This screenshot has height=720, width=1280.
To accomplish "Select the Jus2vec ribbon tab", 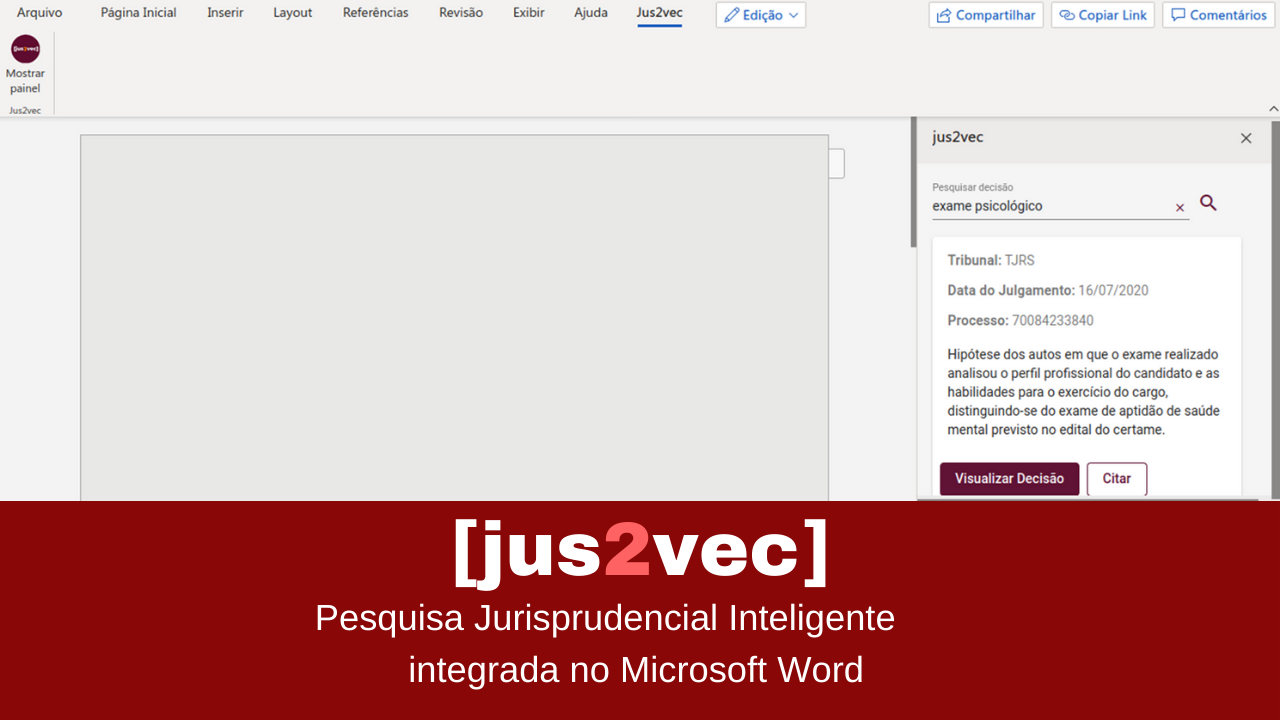I will tap(660, 13).
